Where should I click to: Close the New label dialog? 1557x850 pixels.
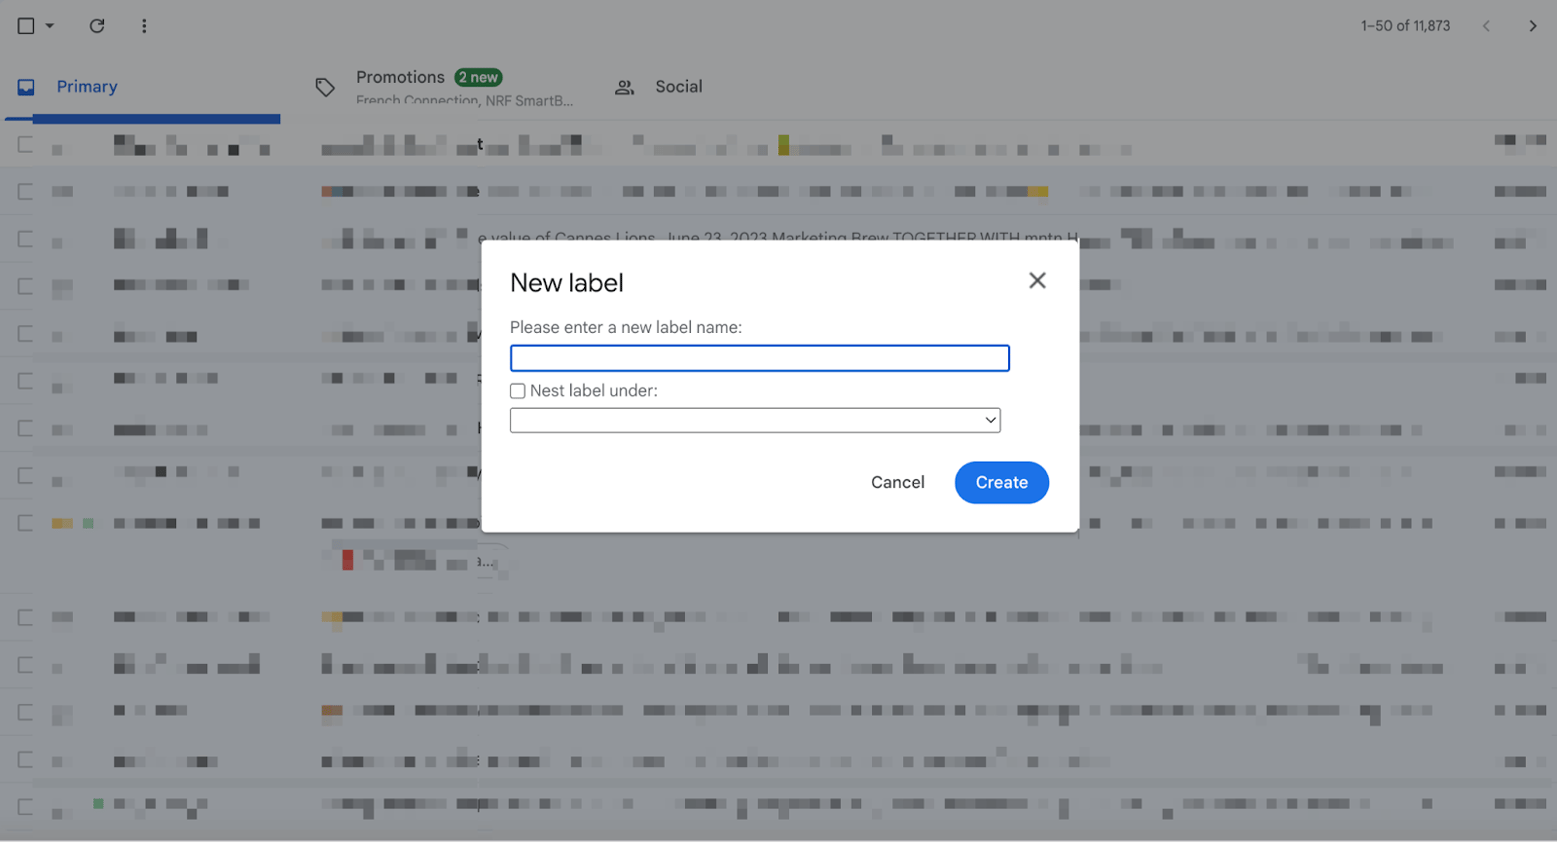[1038, 280]
